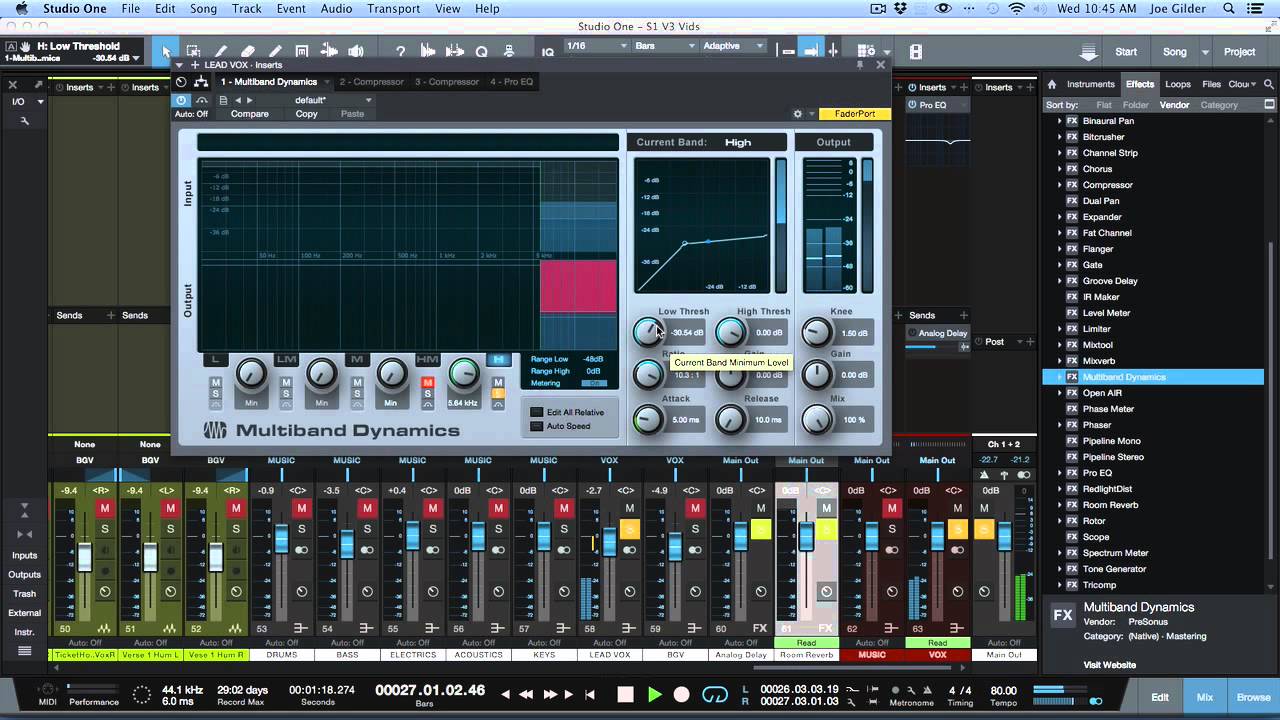Screen dimensions: 1280x720
Task: Click the Compare button
Action: (x=249, y=114)
